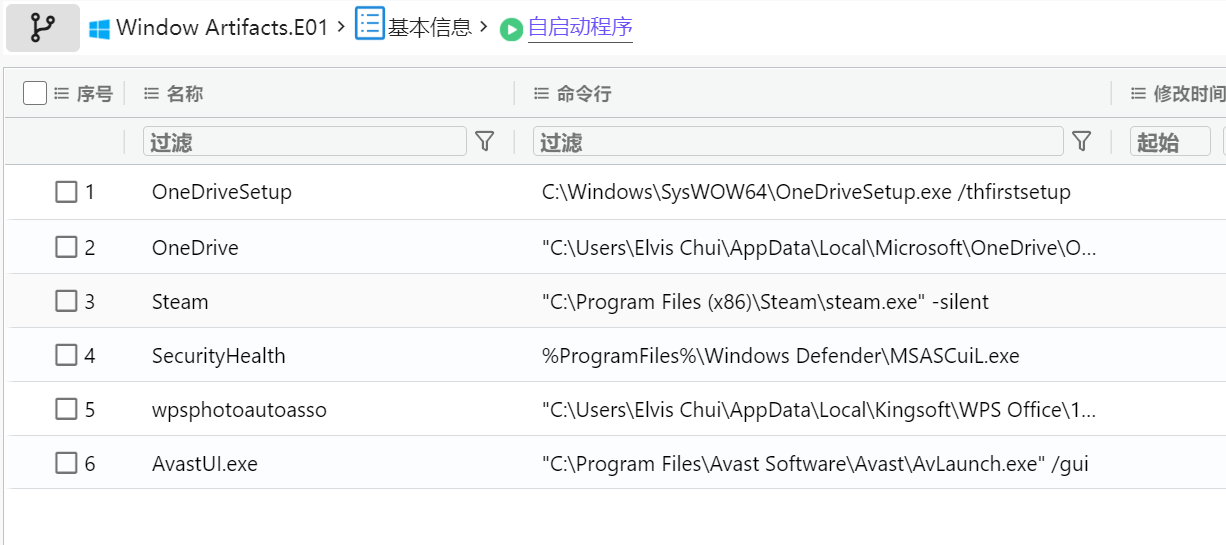
Task: Click the Windows Defender MSASCuiL.exe command line
Action: 780,355
